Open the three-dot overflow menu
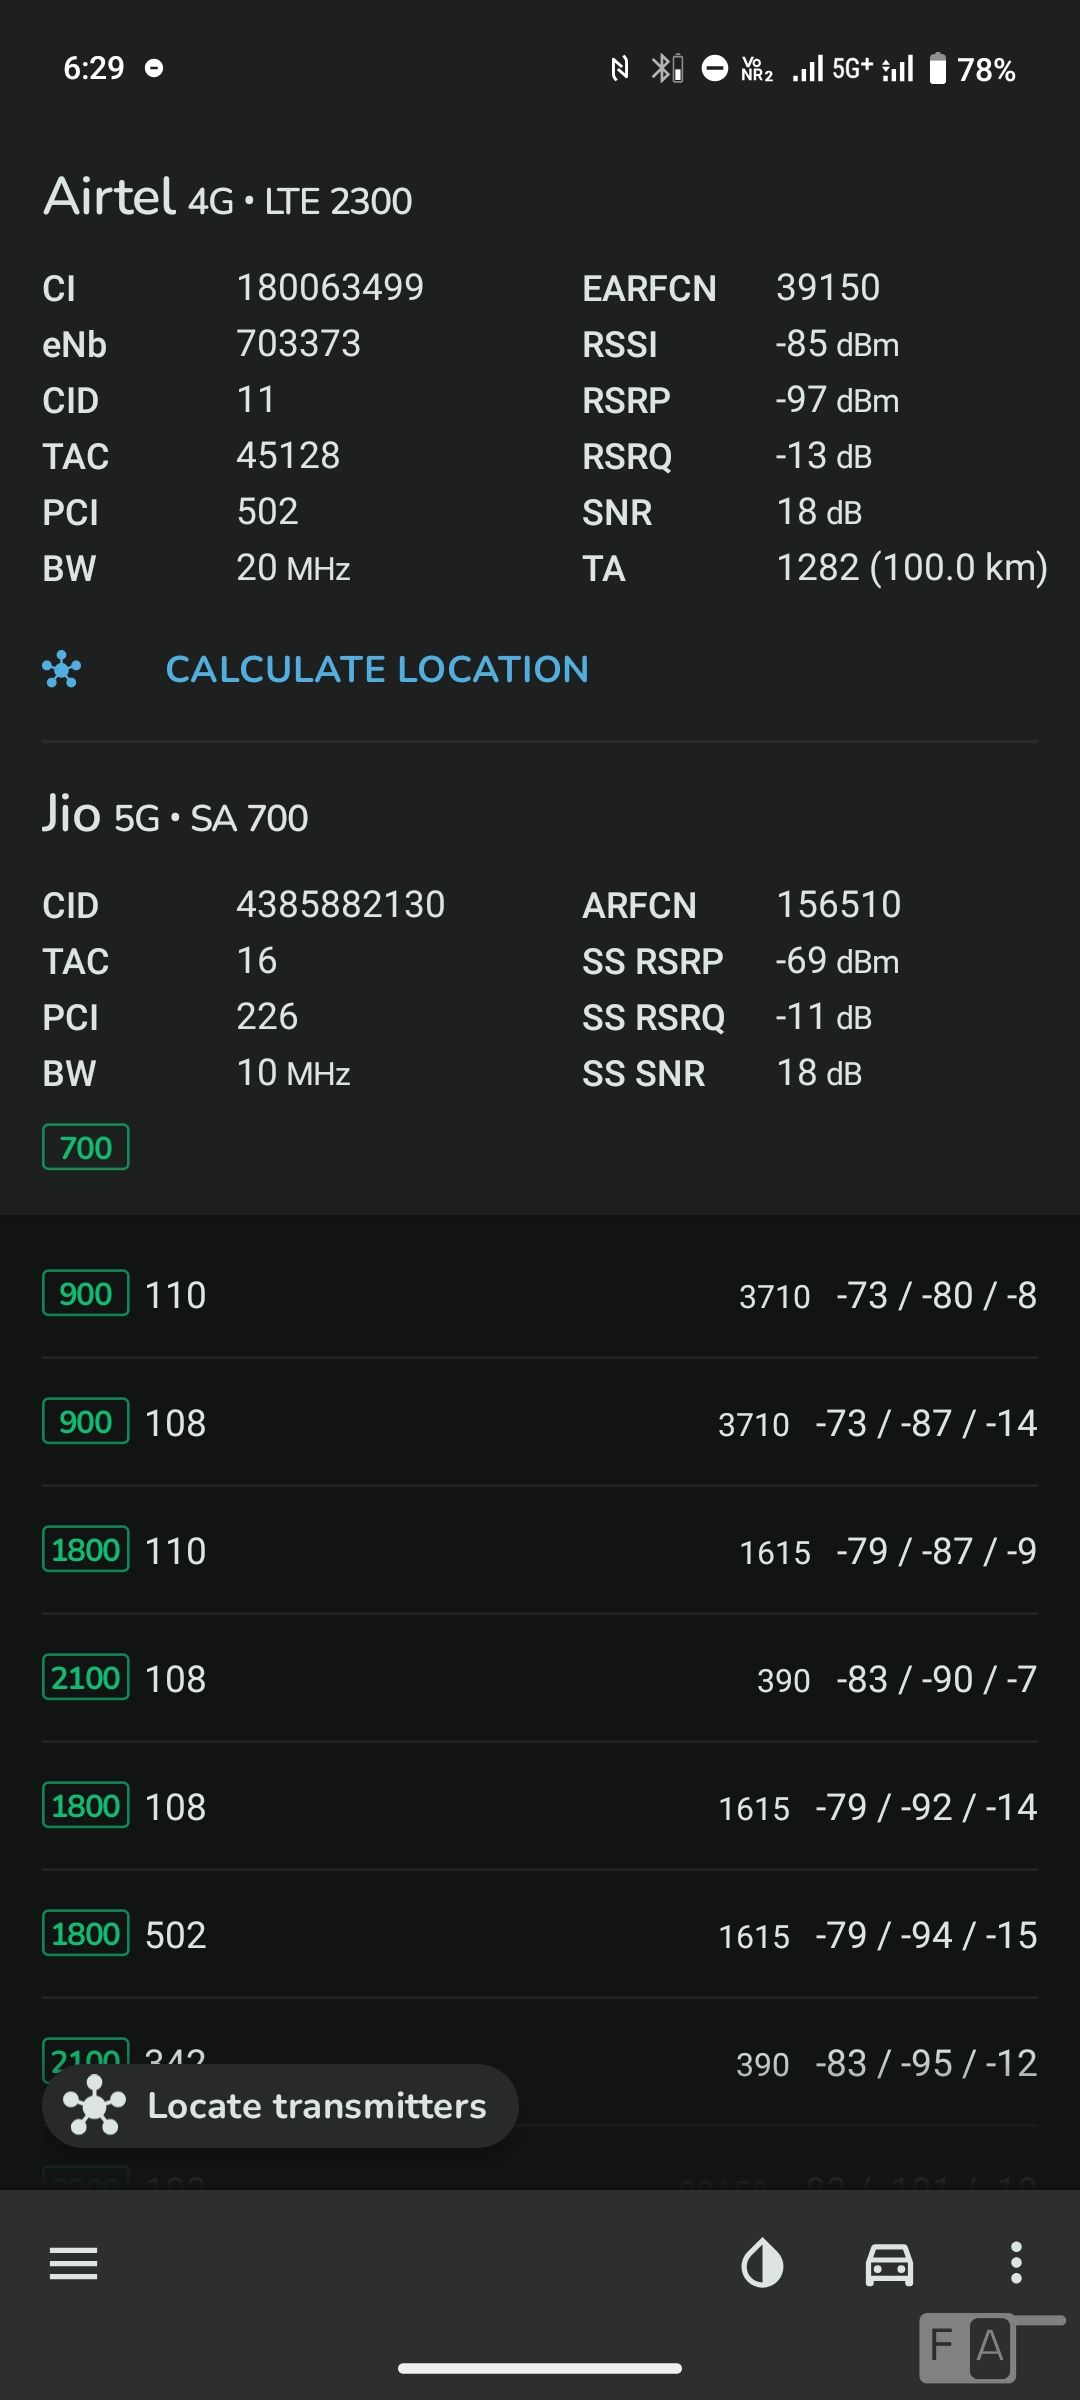The width and height of the screenshot is (1080, 2400). [1016, 2263]
